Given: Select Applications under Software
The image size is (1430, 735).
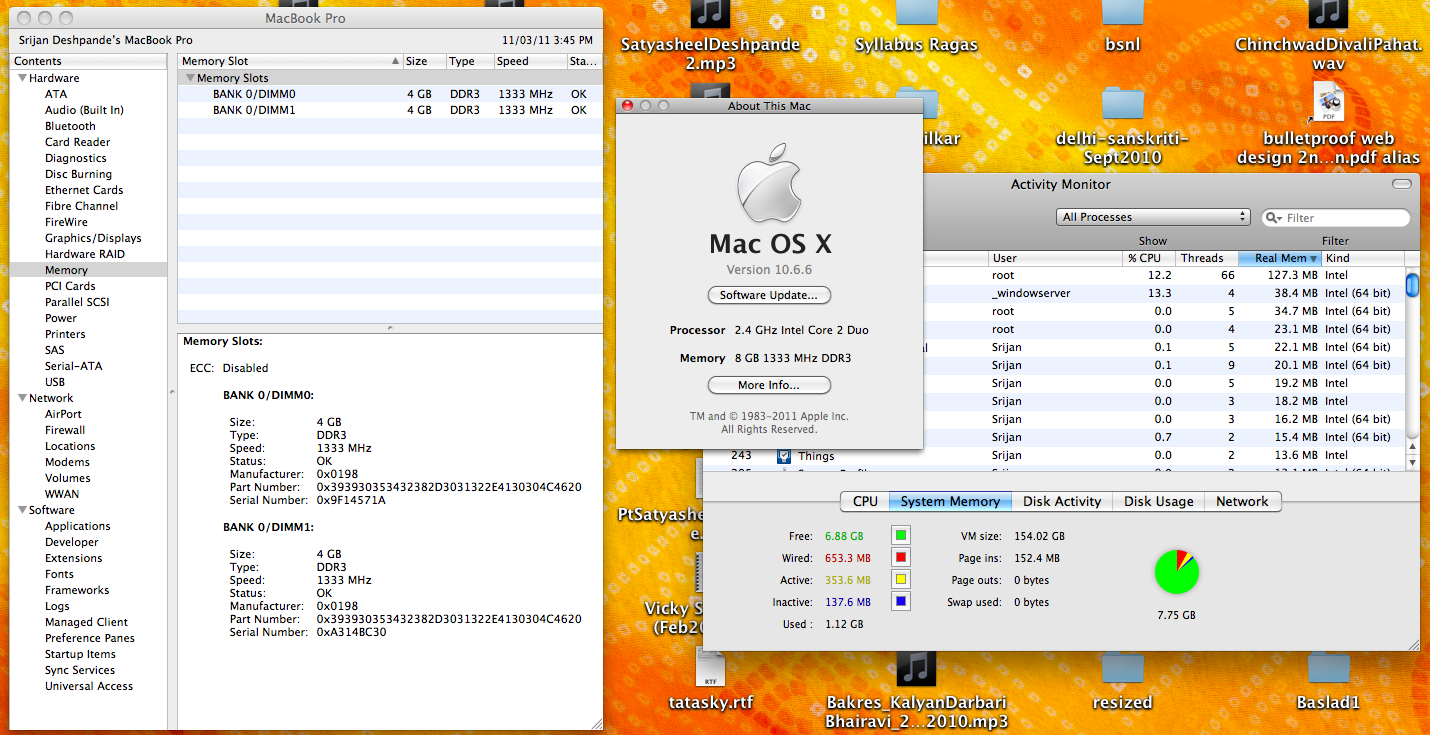Looking at the screenshot, I should tap(77, 526).
